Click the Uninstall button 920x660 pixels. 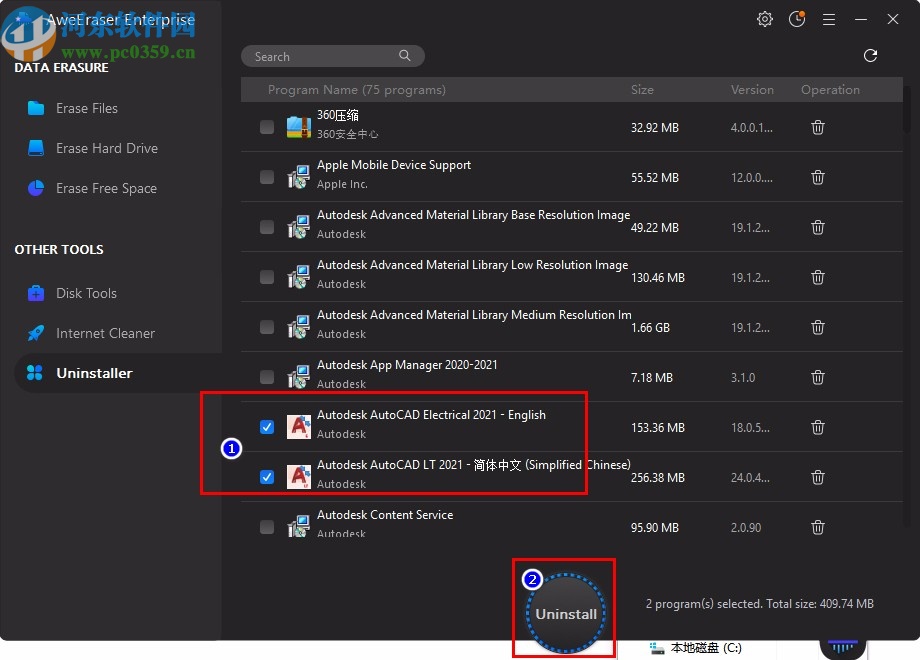click(x=564, y=613)
